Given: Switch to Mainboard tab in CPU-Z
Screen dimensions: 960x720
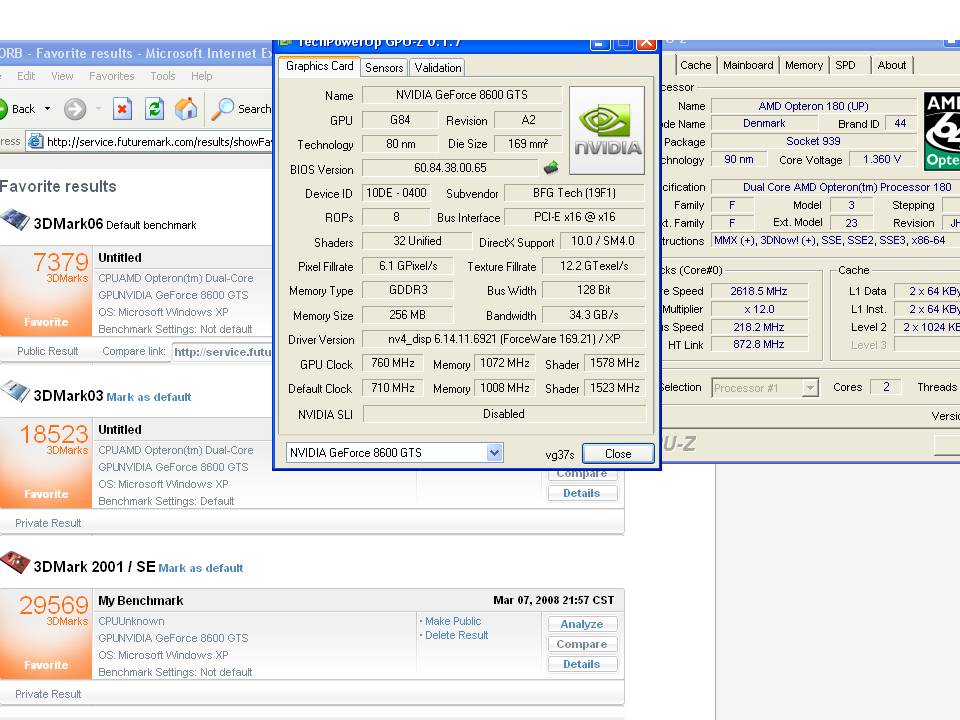Looking at the screenshot, I should (x=748, y=65).
